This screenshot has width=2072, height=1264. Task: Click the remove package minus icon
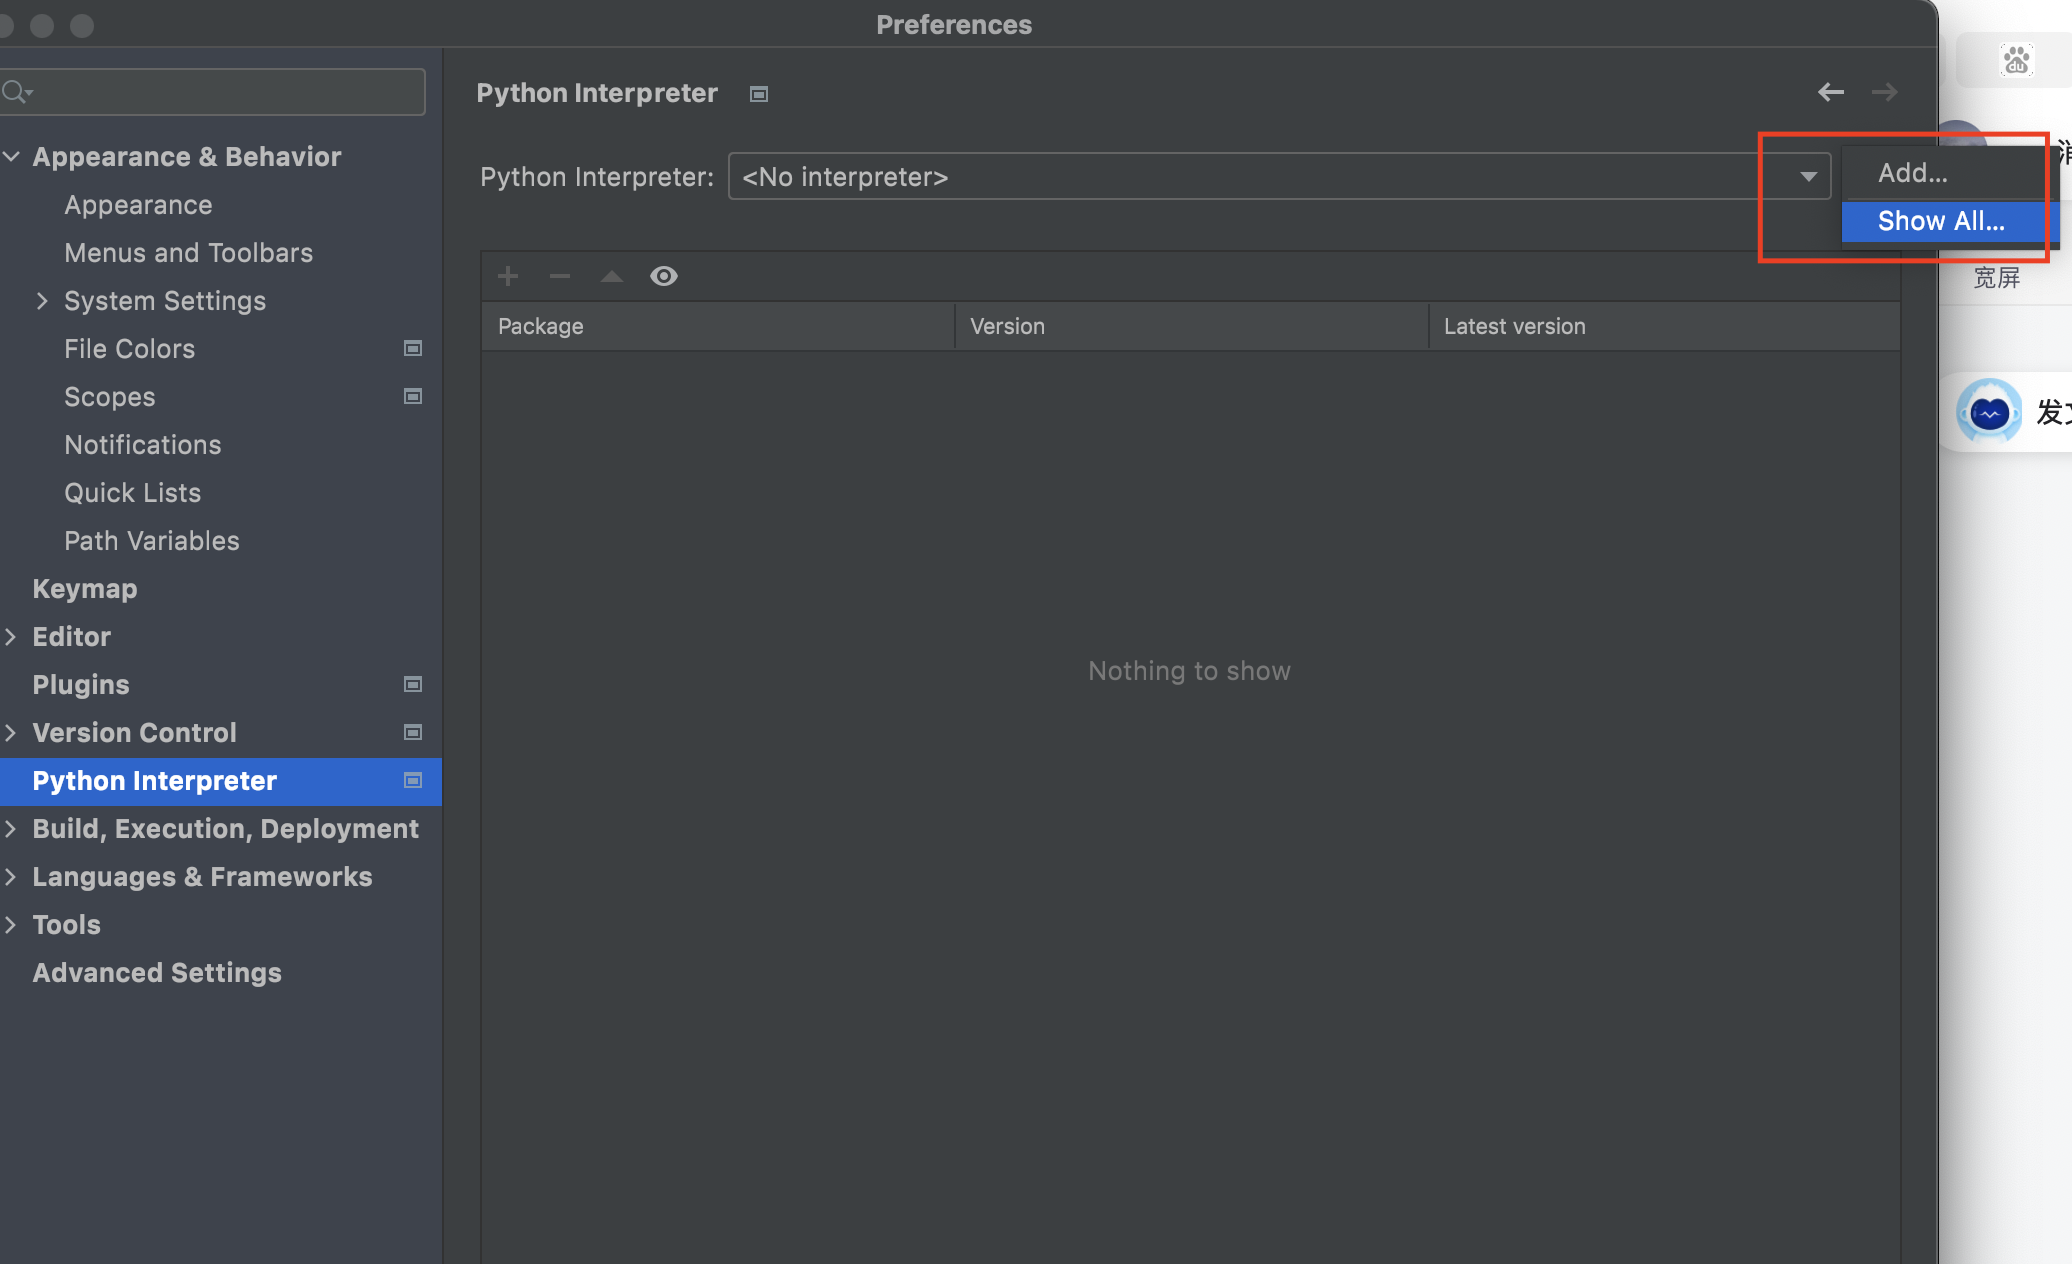tap(559, 276)
